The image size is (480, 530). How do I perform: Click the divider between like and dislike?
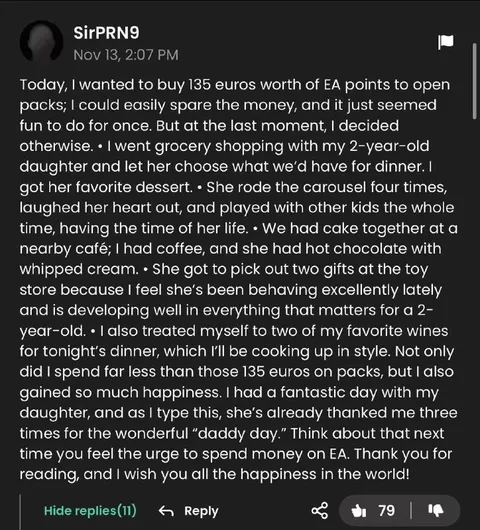click(x=411, y=510)
